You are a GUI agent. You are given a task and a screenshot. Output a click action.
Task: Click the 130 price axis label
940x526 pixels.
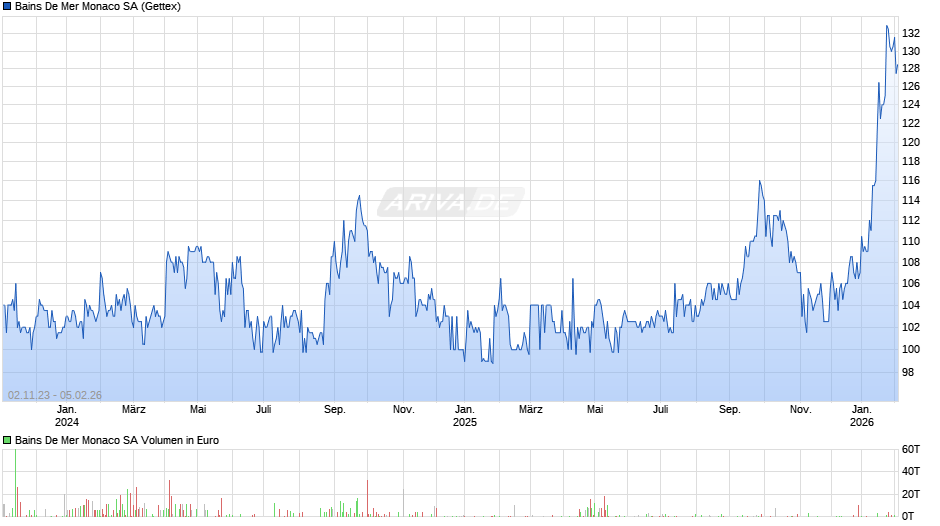pyautogui.click(x=911, y=51)
